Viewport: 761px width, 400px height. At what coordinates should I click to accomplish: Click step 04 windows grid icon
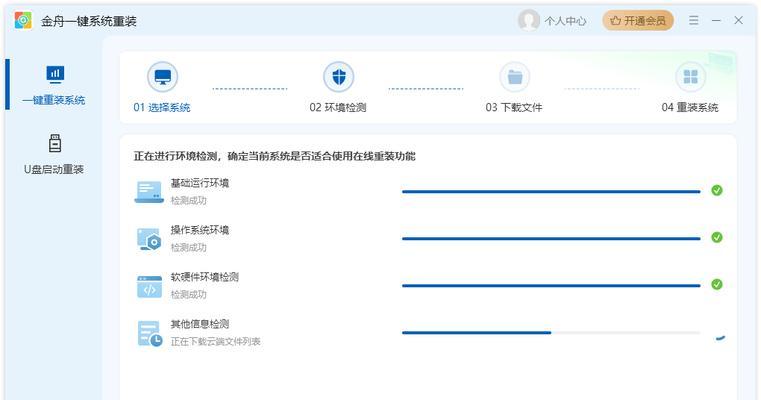[691, 77]
